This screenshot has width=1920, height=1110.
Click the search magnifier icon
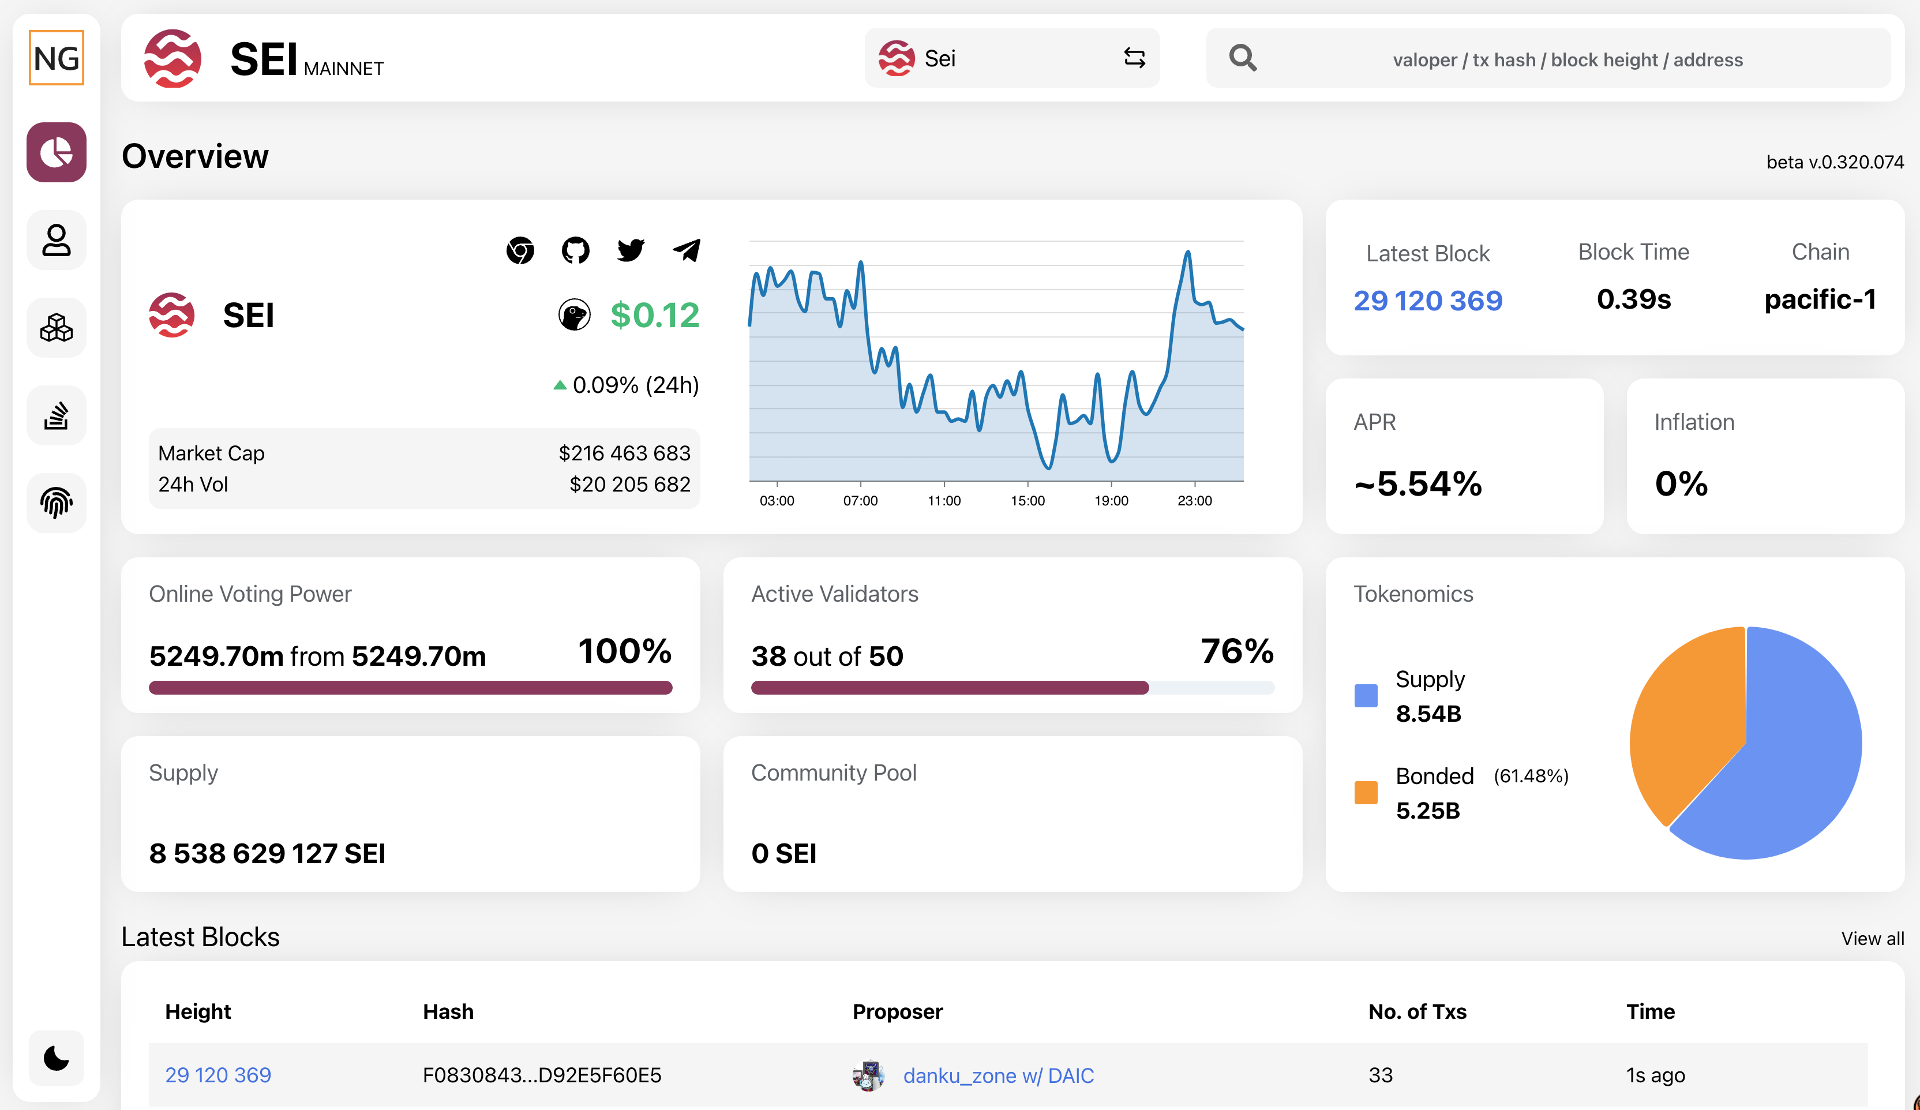click(1243, 58)
